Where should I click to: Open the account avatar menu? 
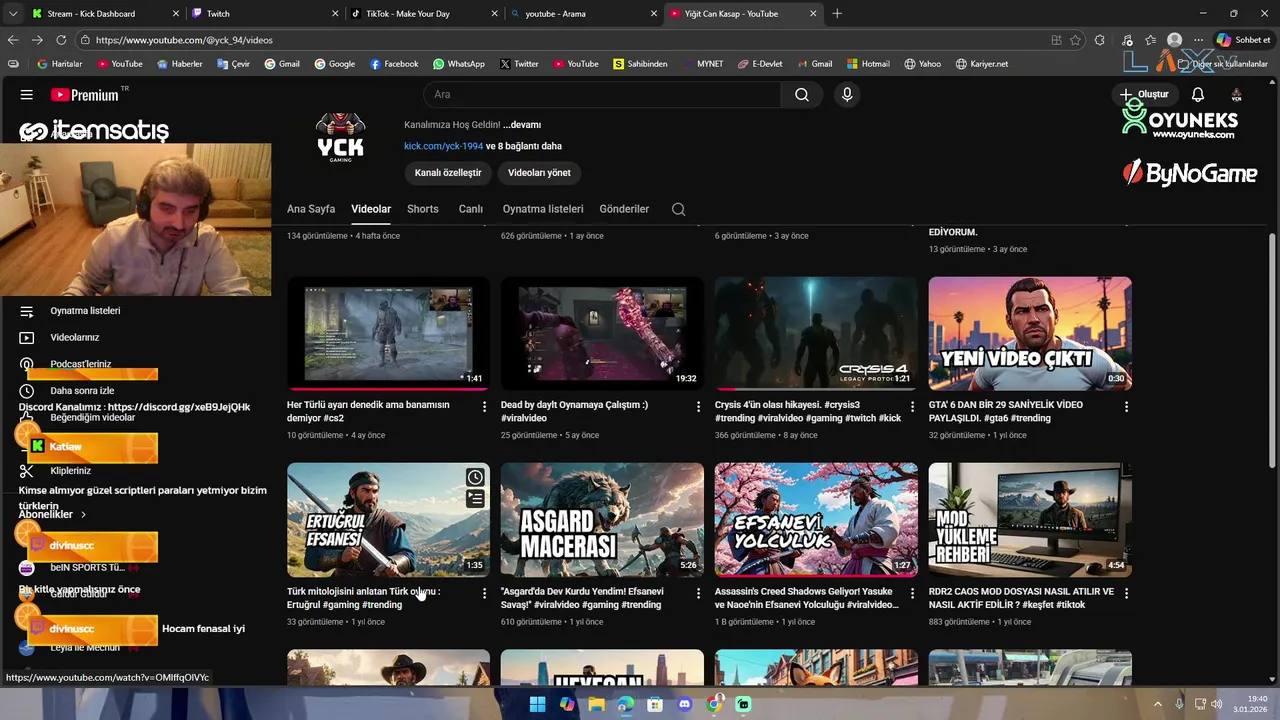1236,95
